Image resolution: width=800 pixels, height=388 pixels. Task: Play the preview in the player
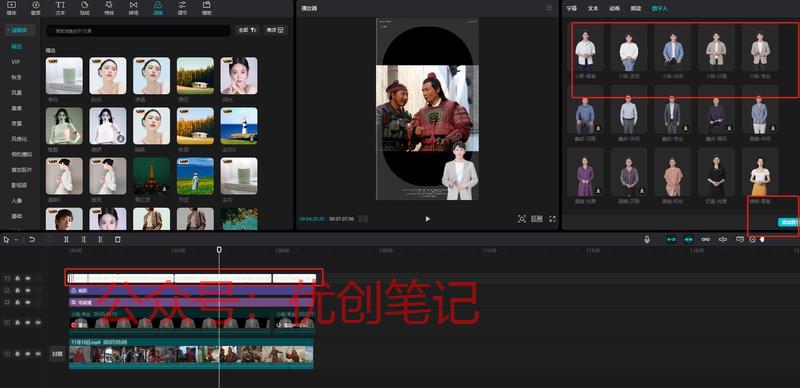(428, 219)
